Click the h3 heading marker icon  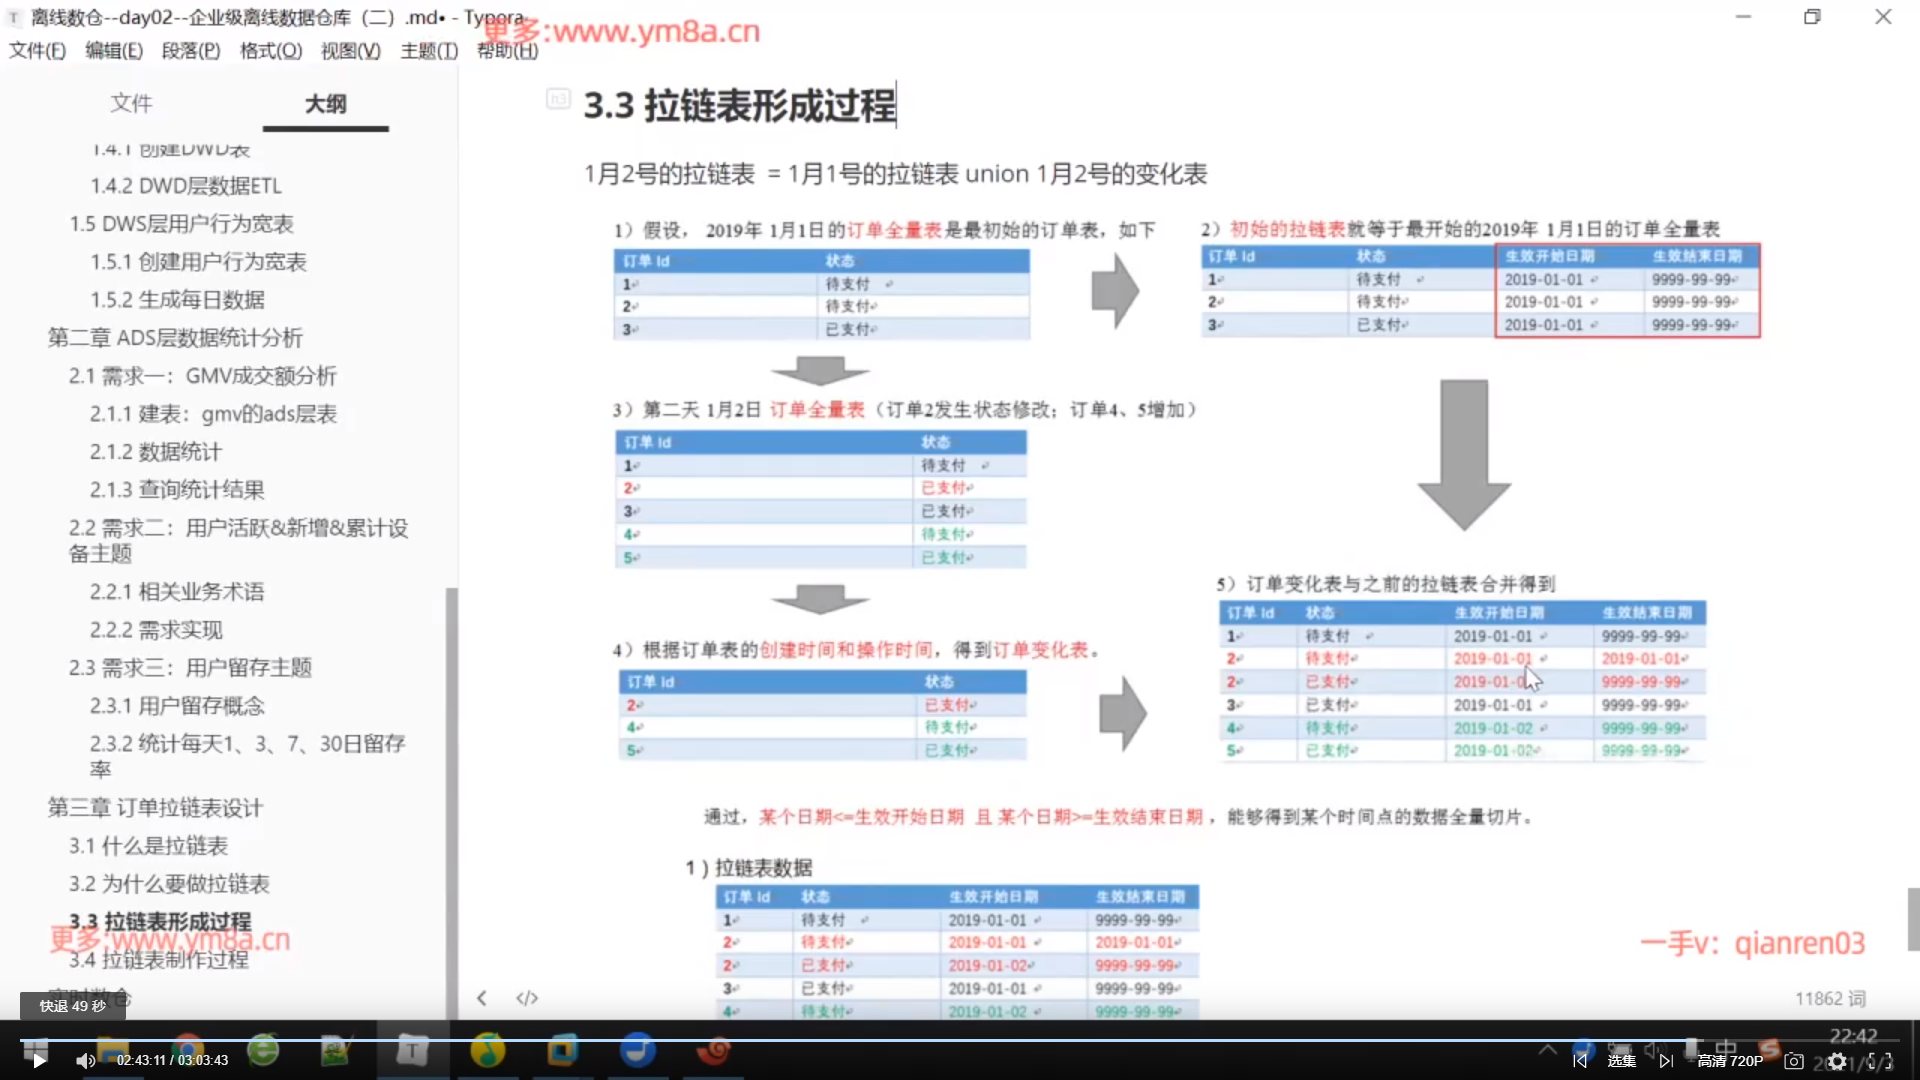pyautogui.click(x=558, y=98)
